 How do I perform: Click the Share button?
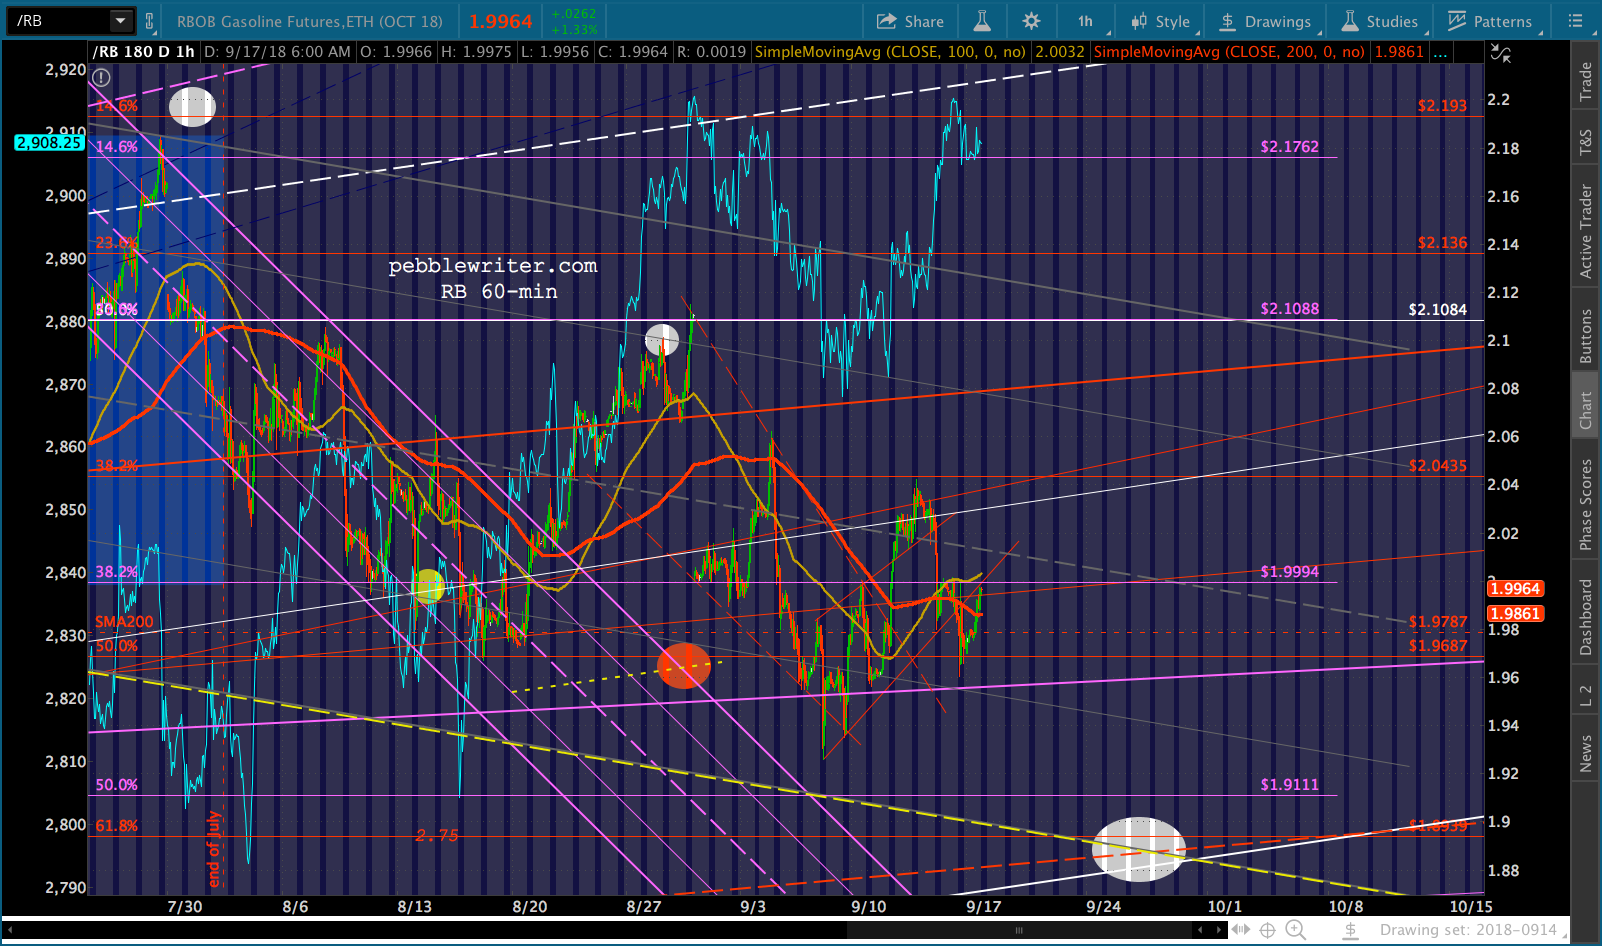910,21
